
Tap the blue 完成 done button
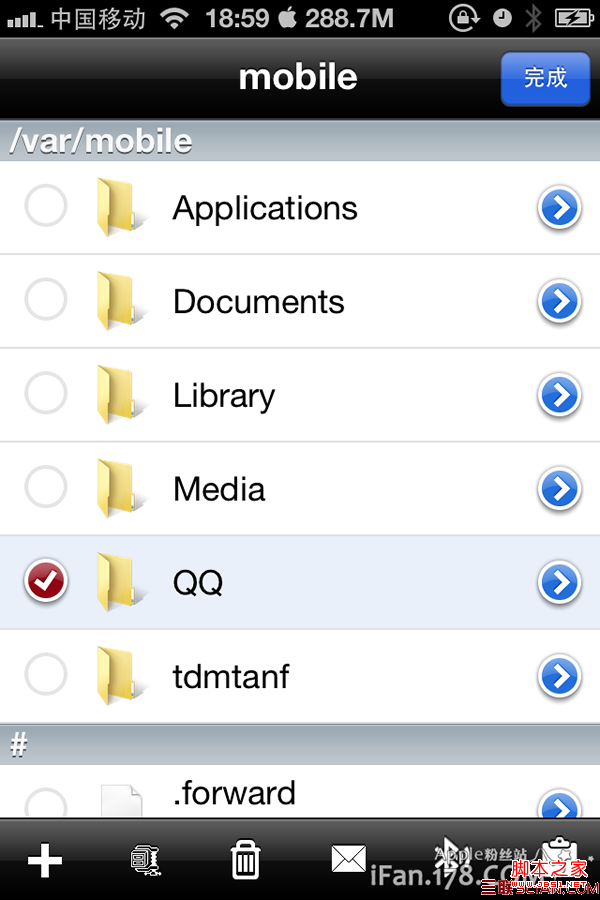coord(545,79)
